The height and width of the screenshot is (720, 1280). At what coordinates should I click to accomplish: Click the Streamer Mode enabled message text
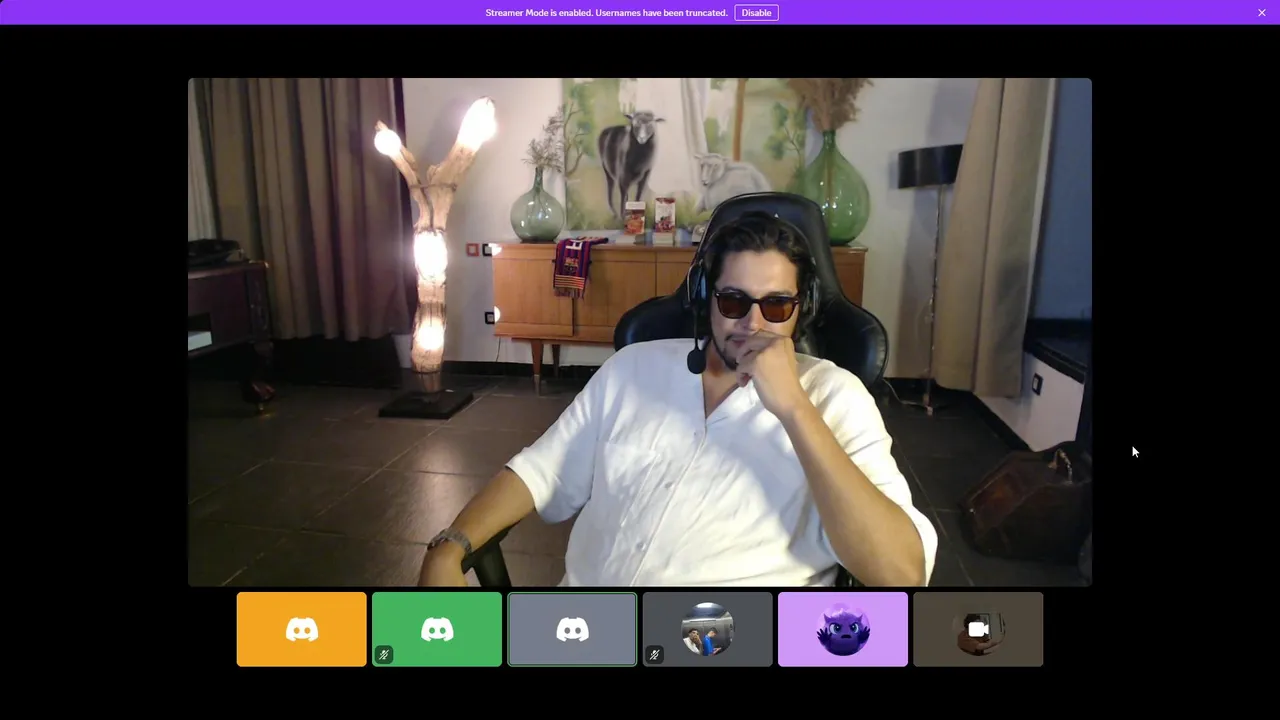click(606, 13)
